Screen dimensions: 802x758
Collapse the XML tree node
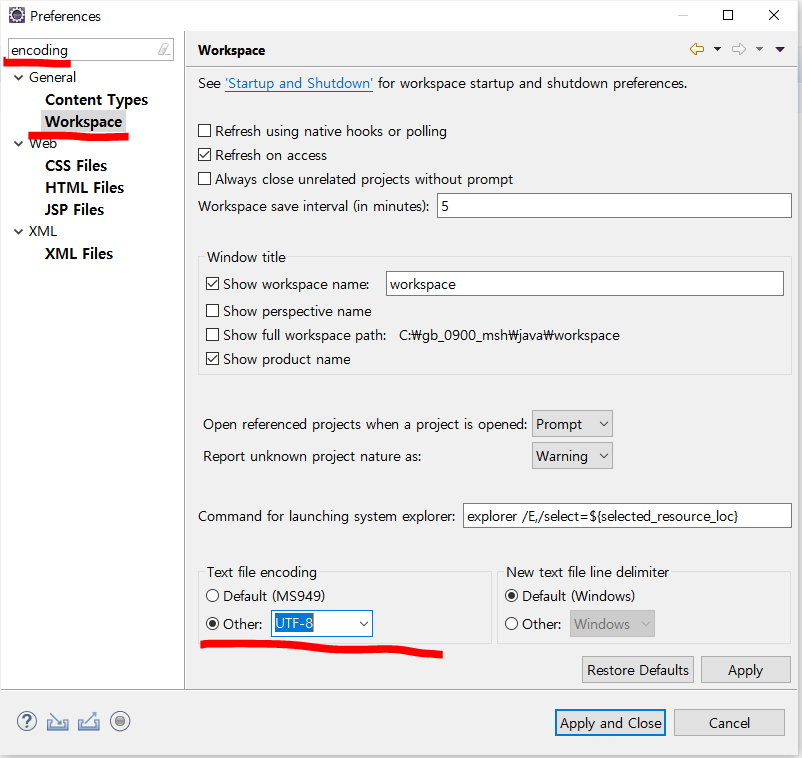coord(18,232)
